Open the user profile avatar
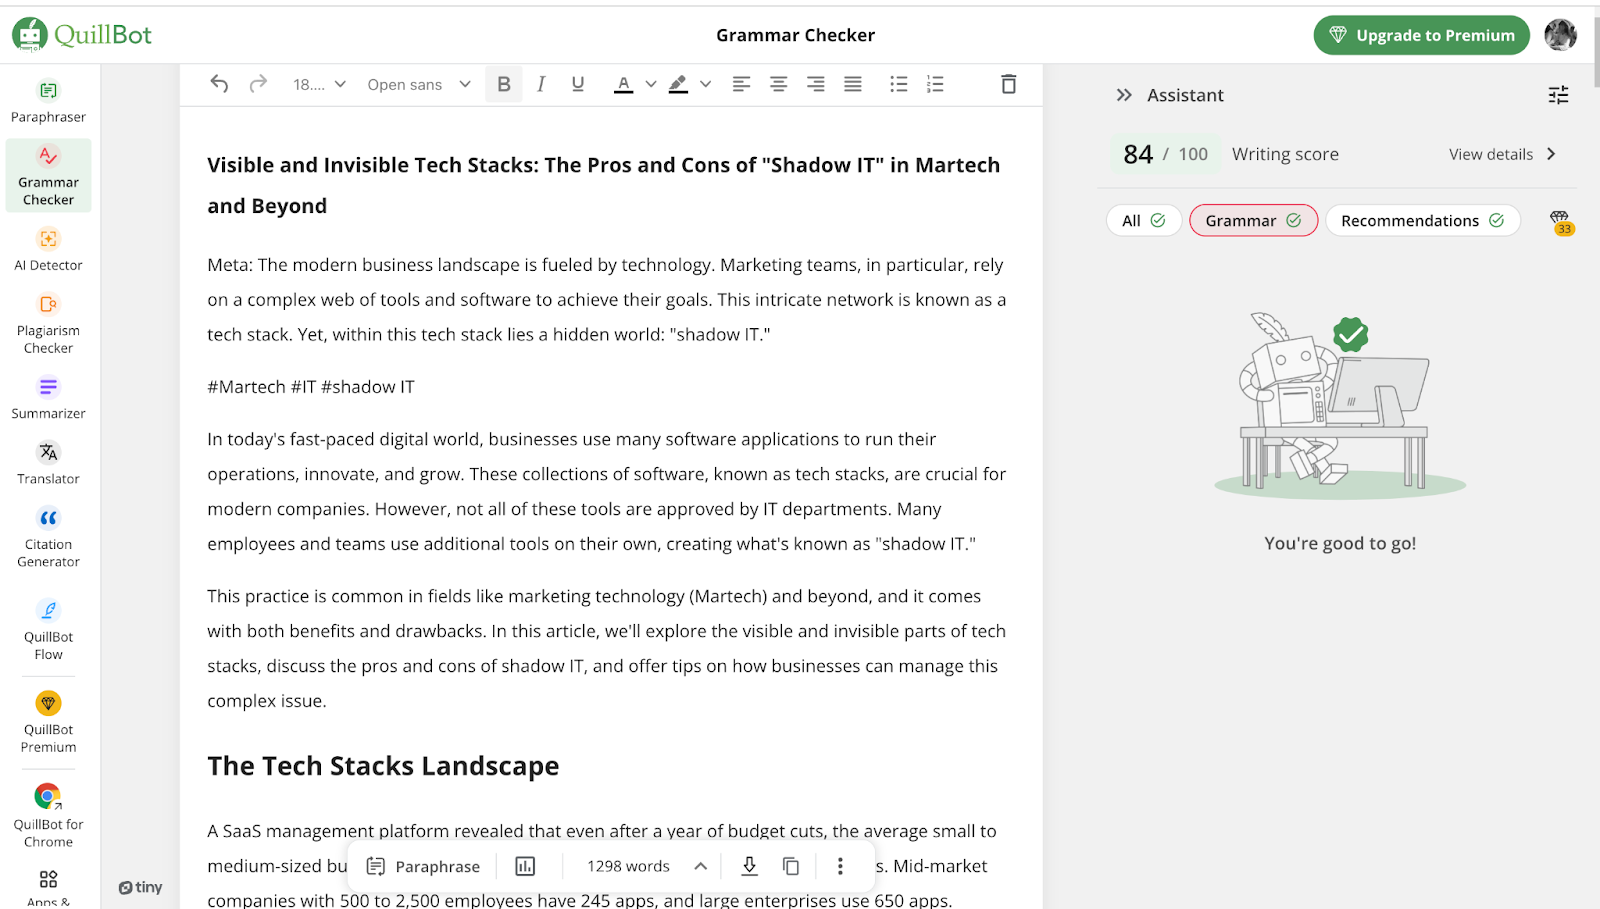Viewport: 1600px width, 909px height. tap(1560, 35)
